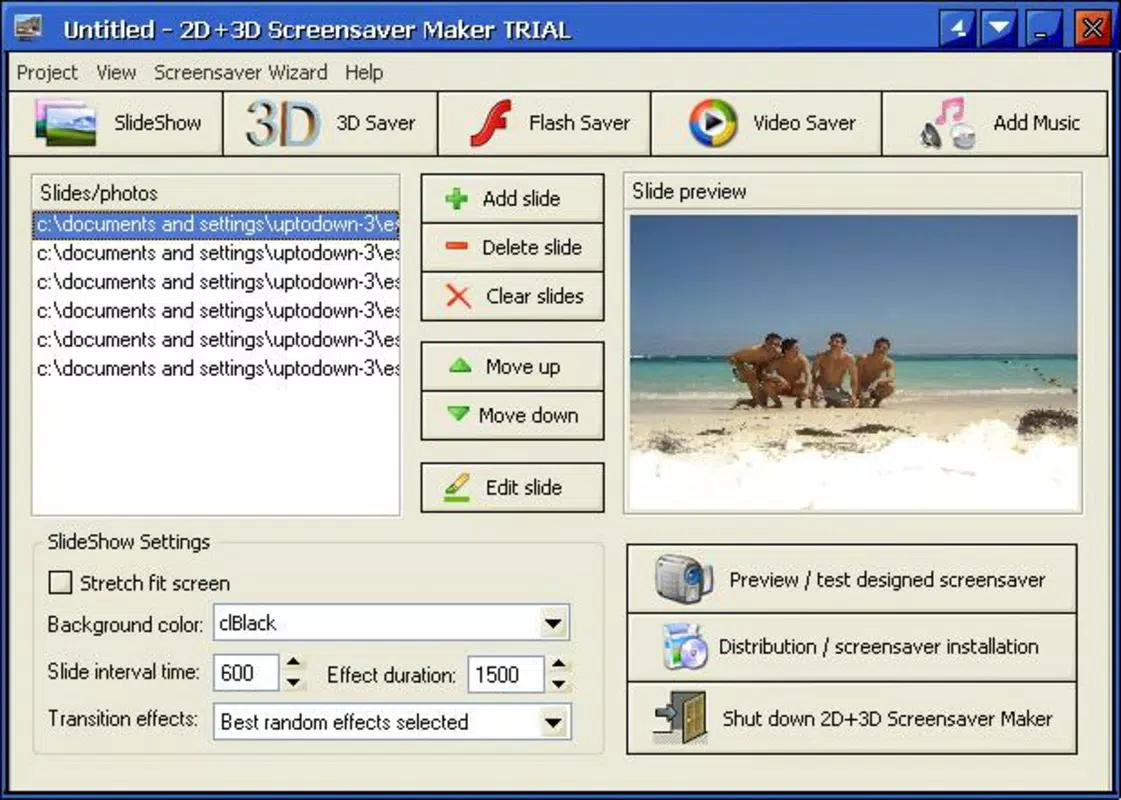Click the up-arrow title bar button

[957, 29]
